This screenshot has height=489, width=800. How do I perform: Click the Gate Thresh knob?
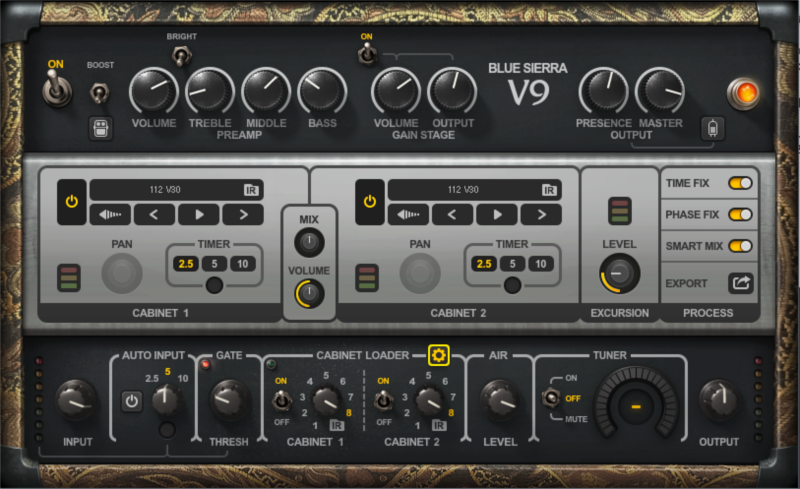(230, 401)
